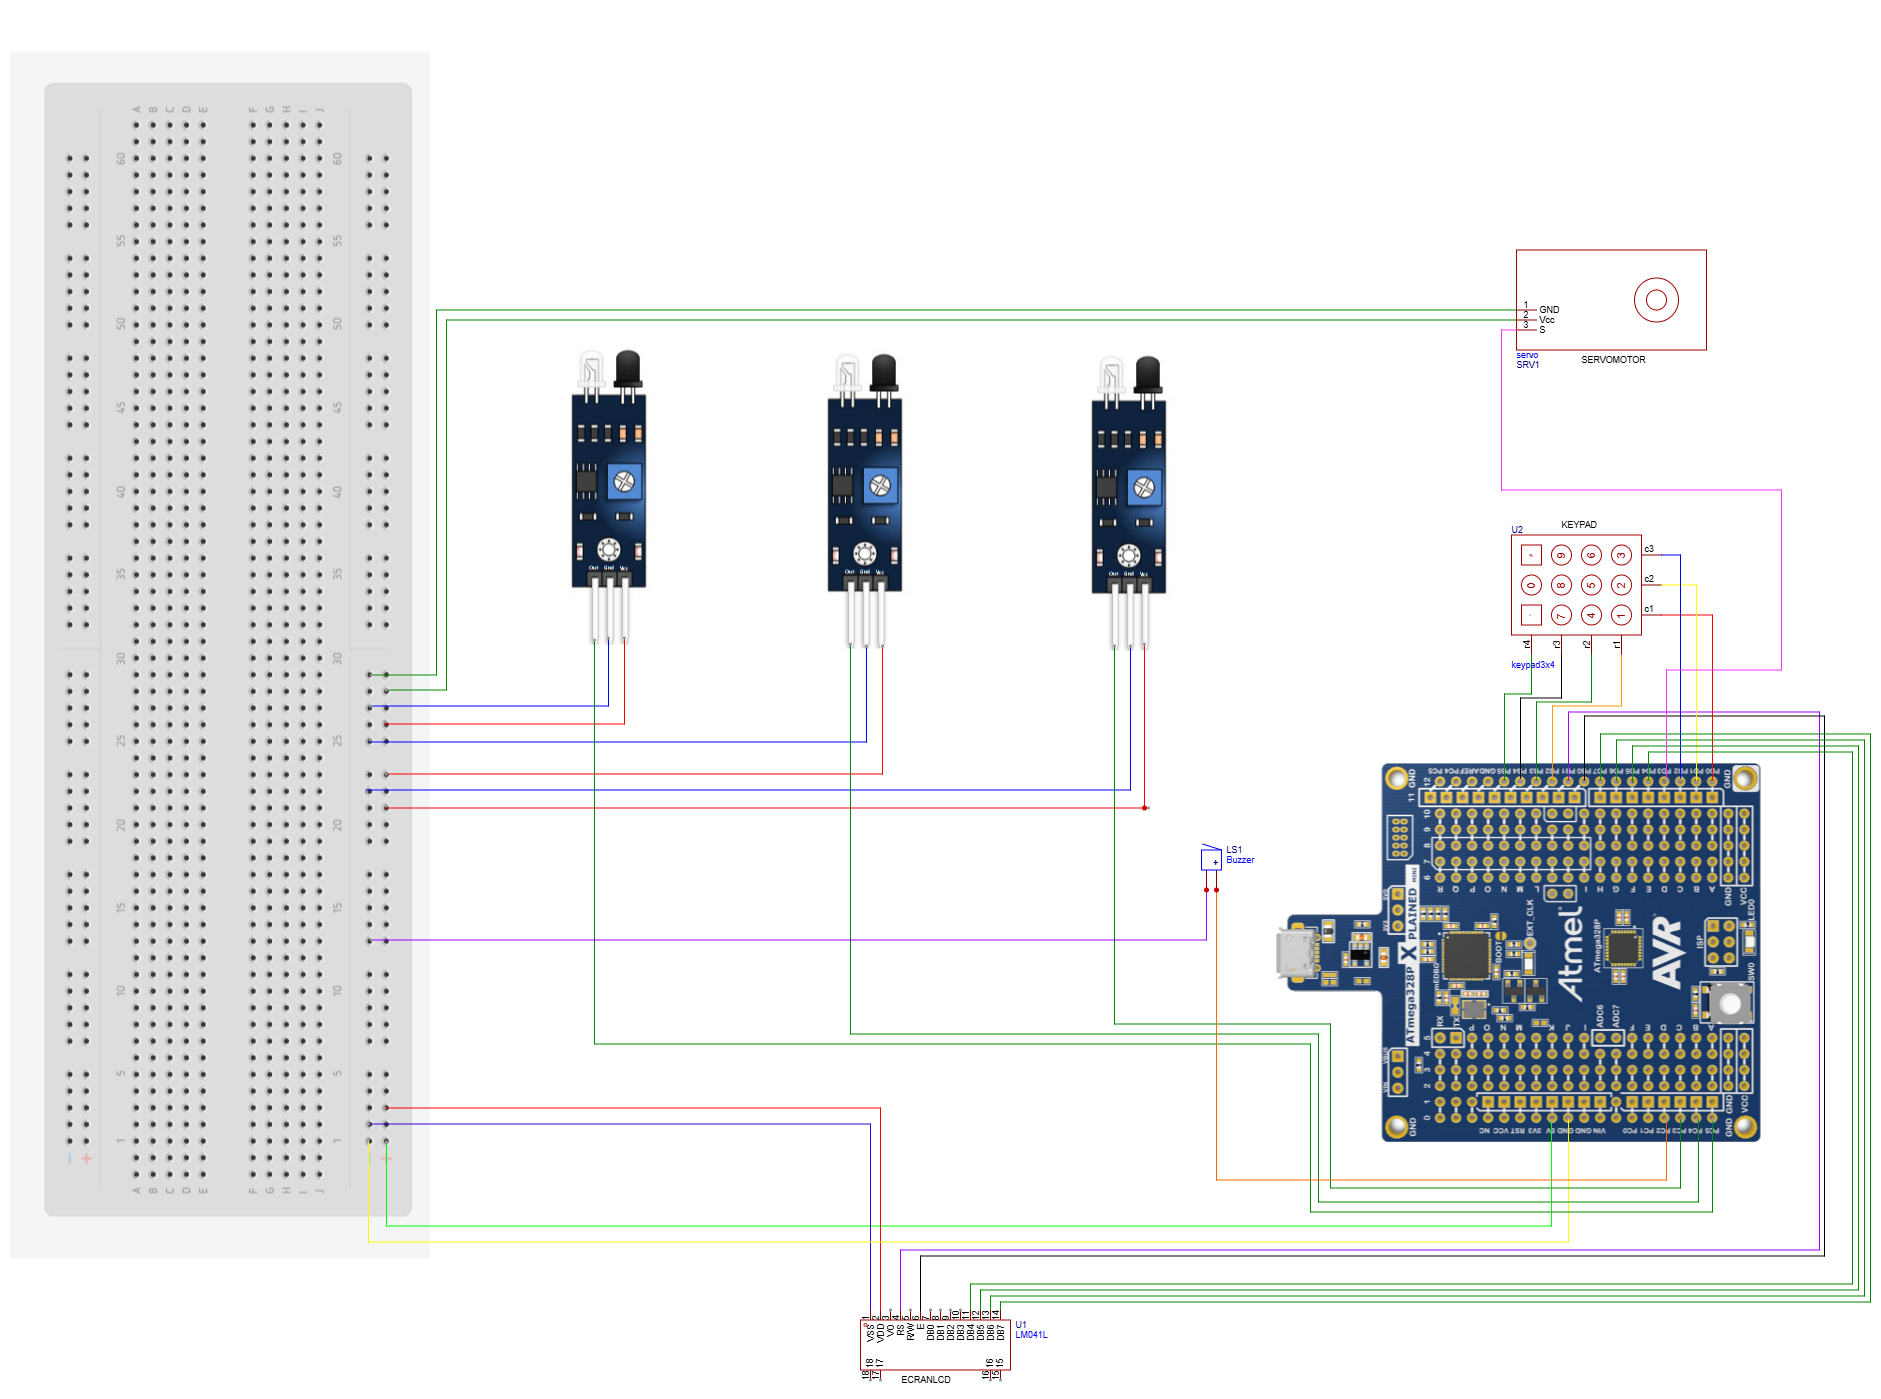Click the servo GND pin label
This screenshot has height=1399, width=1881.
(1549, 310)
